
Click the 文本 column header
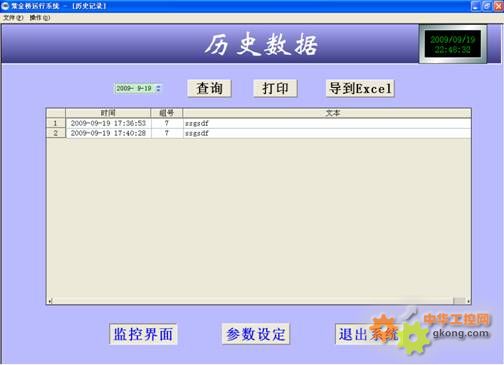pyautogui.click(x=327, y=113)
